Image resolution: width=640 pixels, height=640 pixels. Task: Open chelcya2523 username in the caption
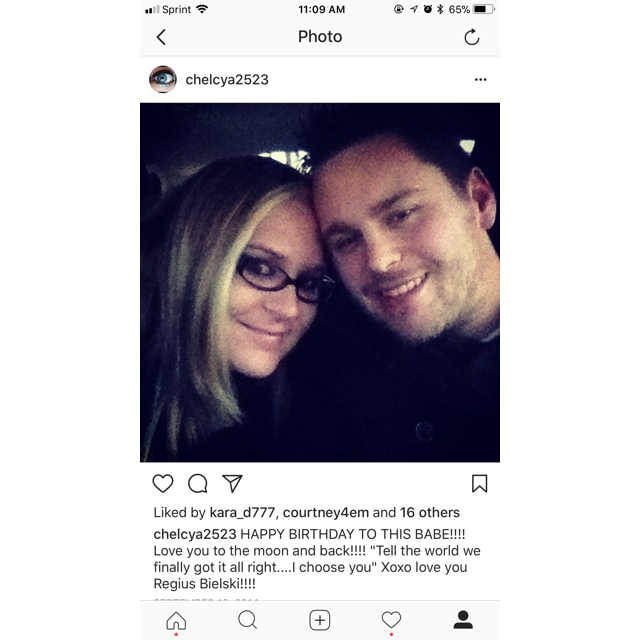(195, 534)
